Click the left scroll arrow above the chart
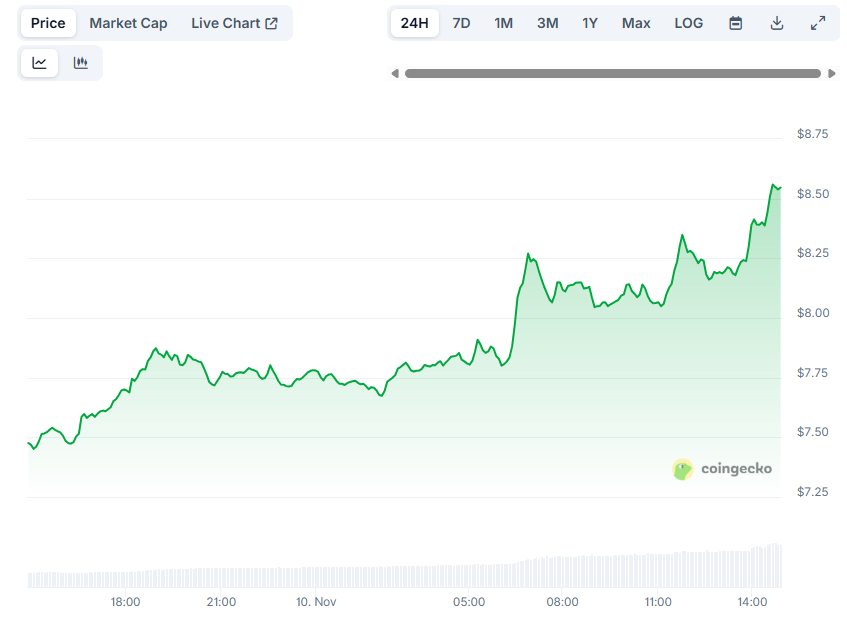The height and width of the screenshot is (632, 847). 395,72
